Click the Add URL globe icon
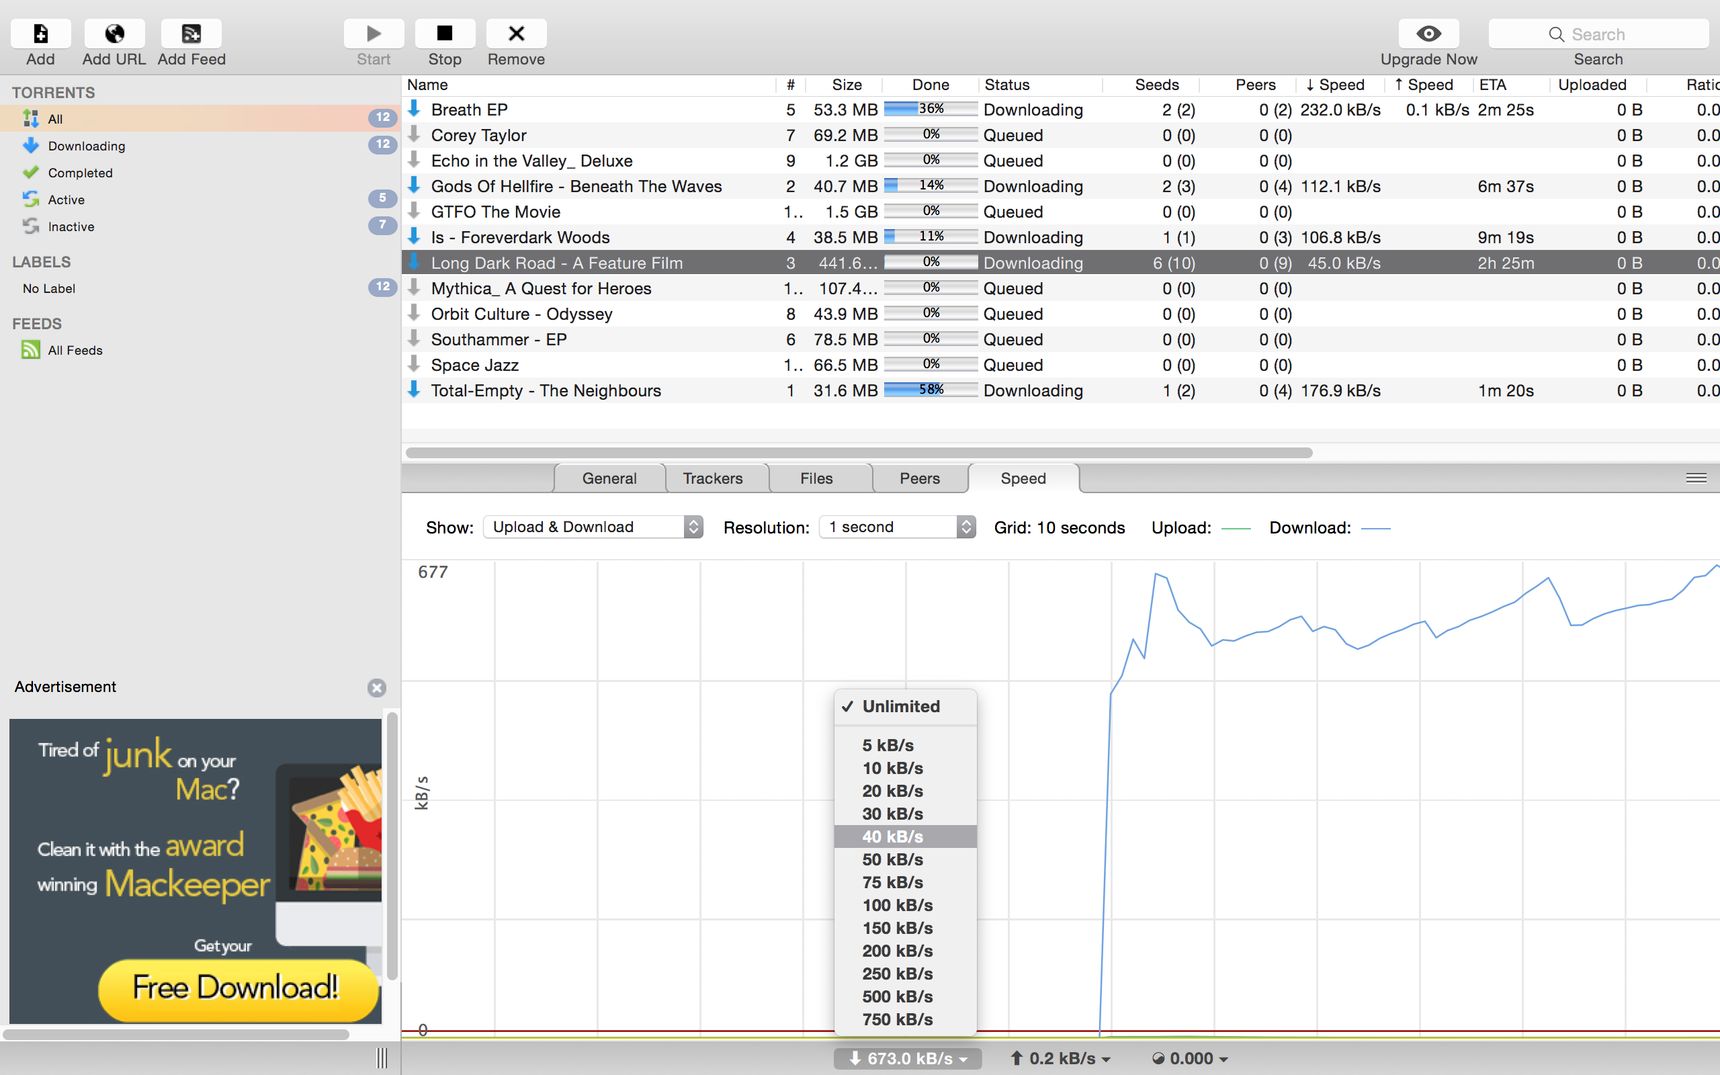Image resolution: width=1720 pixels, height=1075 pixels. click(x=114, y=34)
